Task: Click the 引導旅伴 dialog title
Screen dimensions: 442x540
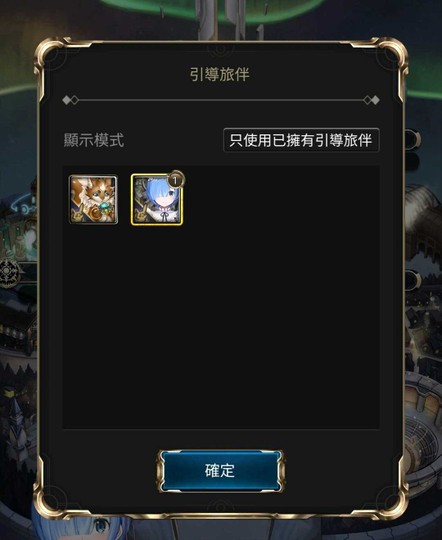Action: (220, 74)
